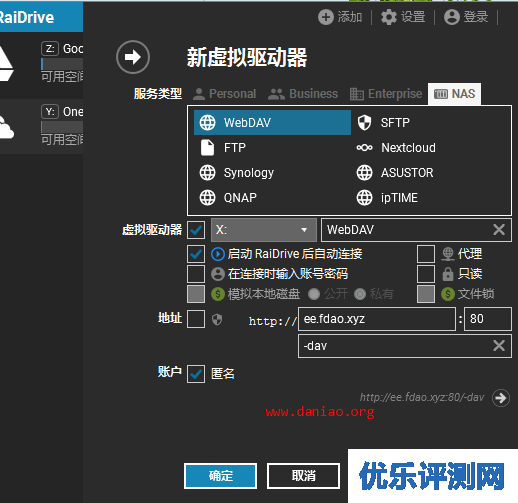Click the Y: drive usage bar

[x=62, y=127]
